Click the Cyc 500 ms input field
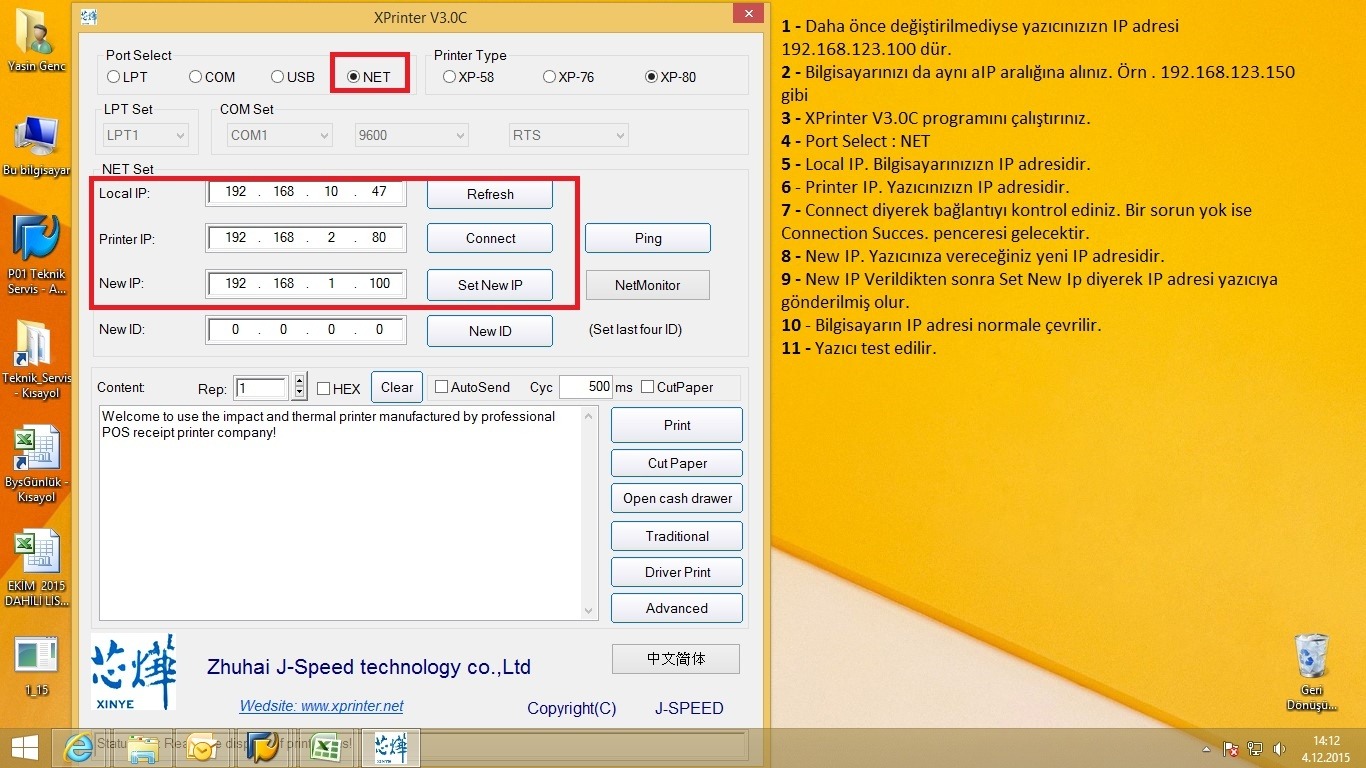 point(585,387)
